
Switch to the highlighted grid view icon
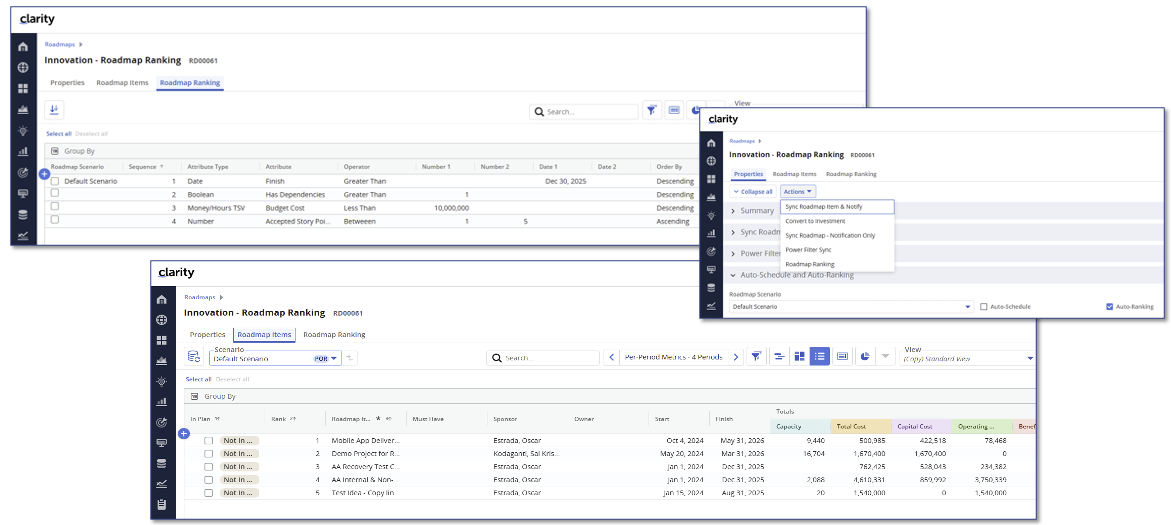819,357
